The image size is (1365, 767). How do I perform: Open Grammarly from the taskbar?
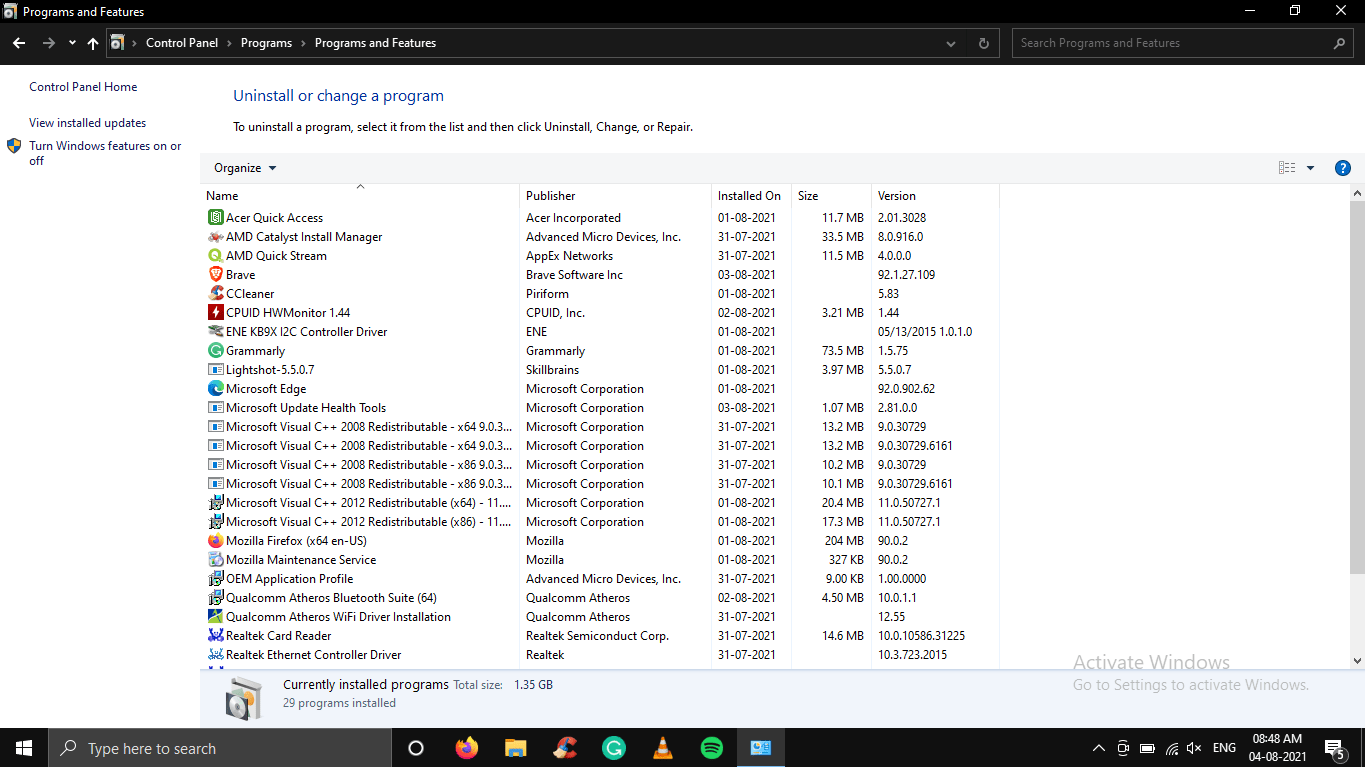tap(613, 747)
